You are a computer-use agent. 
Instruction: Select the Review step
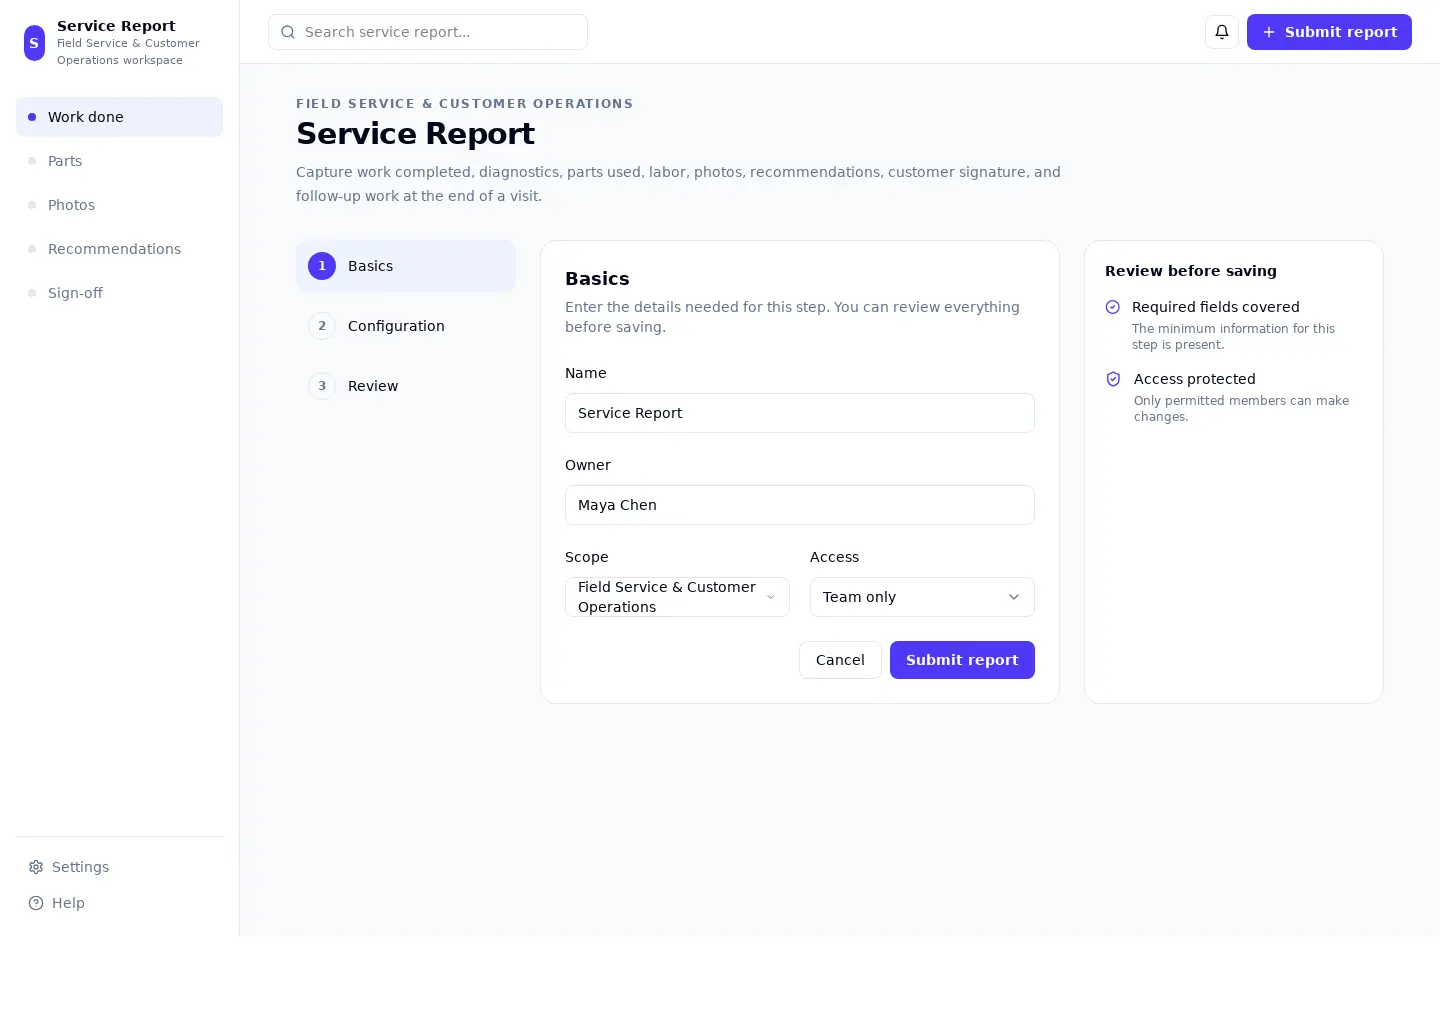tap(406, 386)
